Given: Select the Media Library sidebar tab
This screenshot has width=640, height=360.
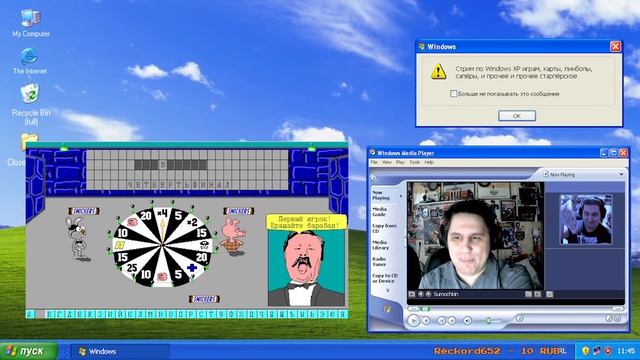Looking at the screenshot, I should 380,245.
